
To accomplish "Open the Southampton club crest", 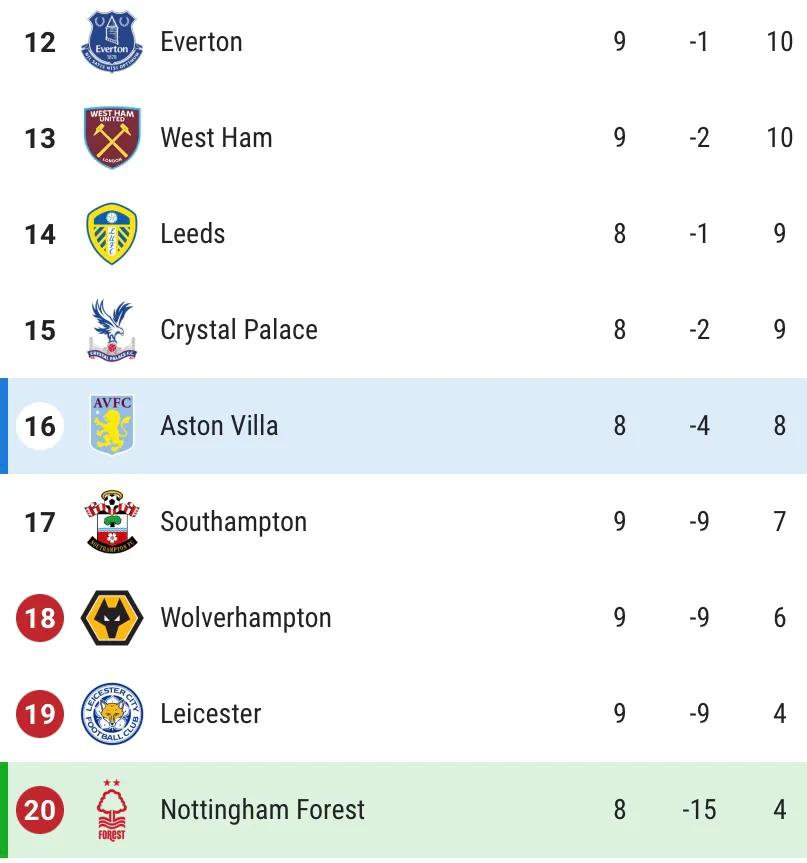I will coord(112,522).
